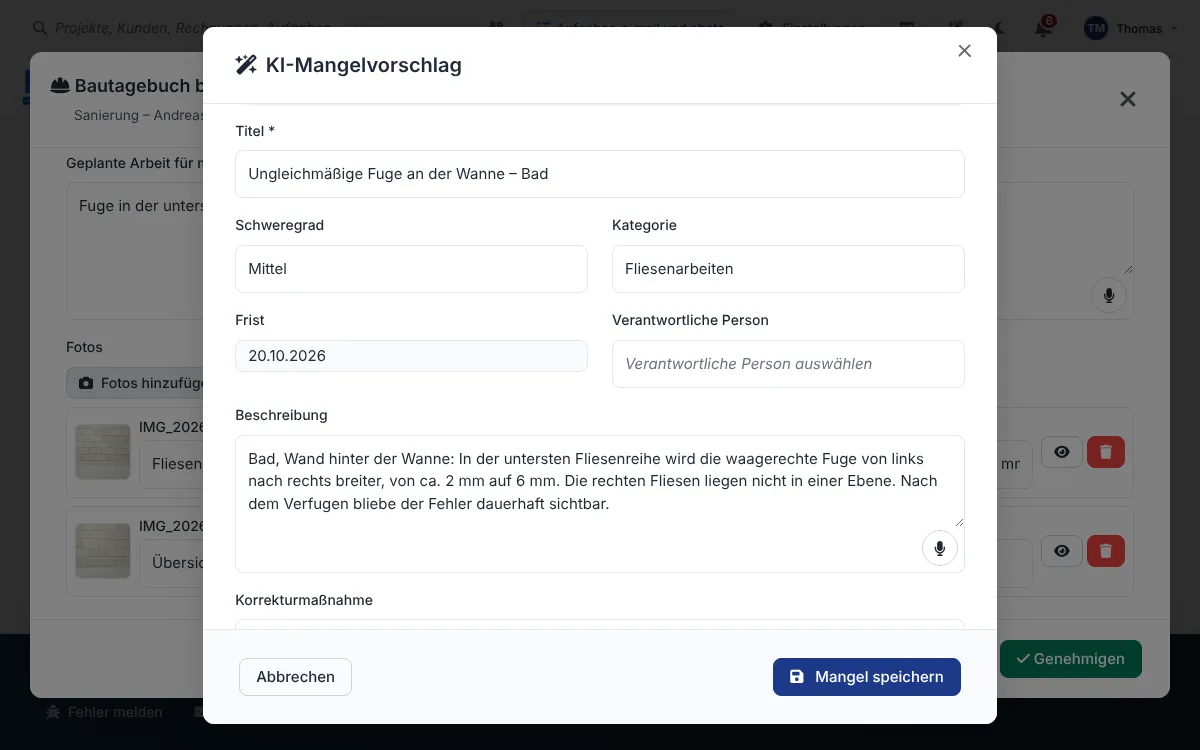Open the thumbnail next to the Übersic caption
1200x750 pixels.
click(103, 551)
